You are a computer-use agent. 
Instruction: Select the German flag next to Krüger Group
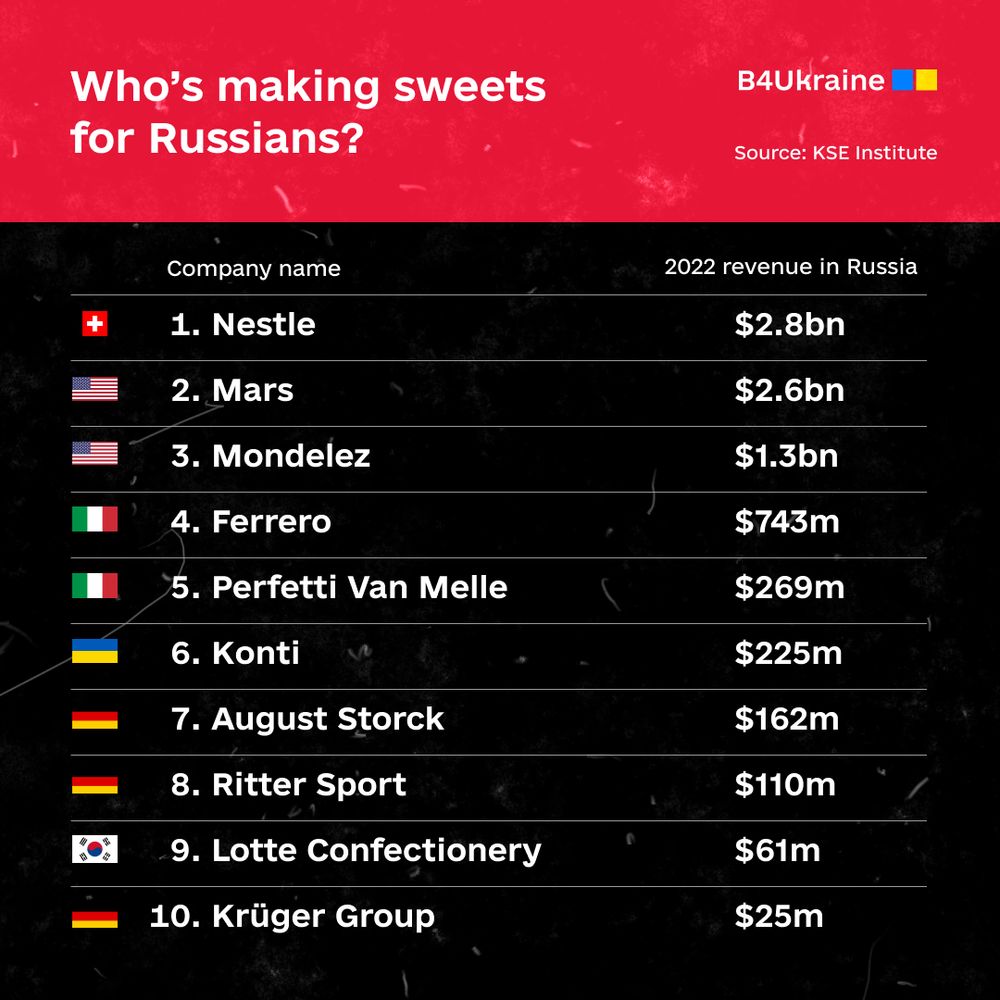pos(95,917)
